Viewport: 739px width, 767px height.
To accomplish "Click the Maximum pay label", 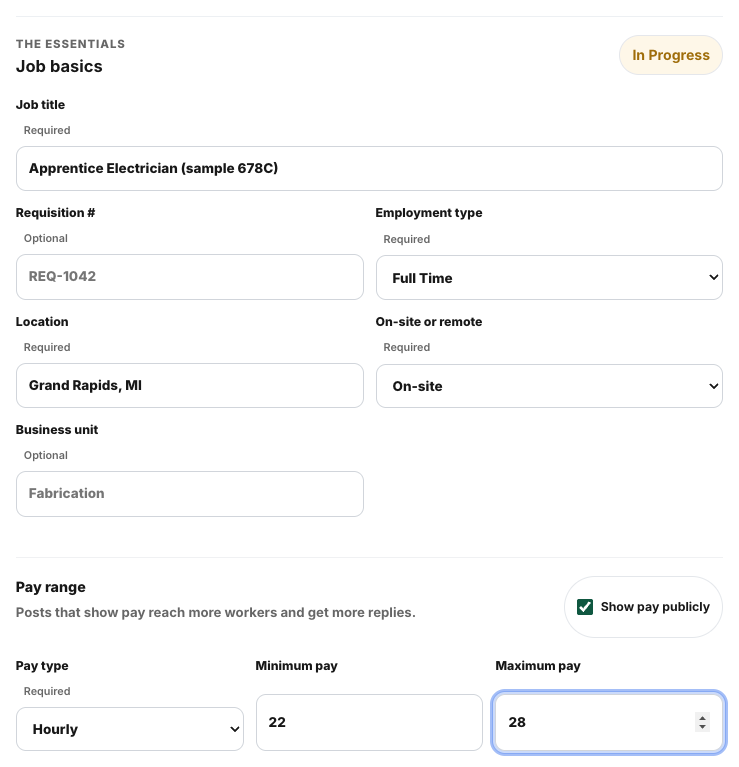I will [538, 666].
